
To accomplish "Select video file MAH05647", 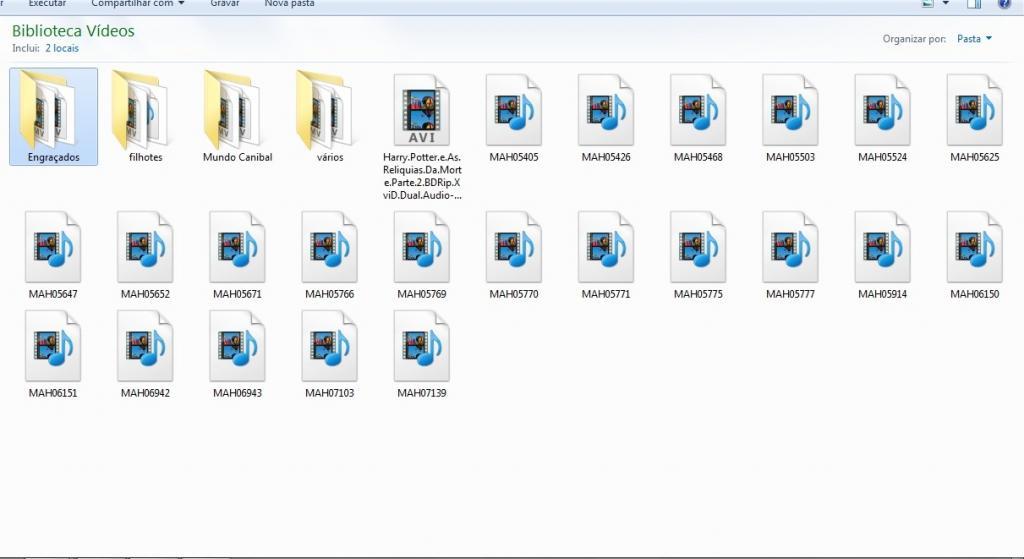I will tap(53, 255).
